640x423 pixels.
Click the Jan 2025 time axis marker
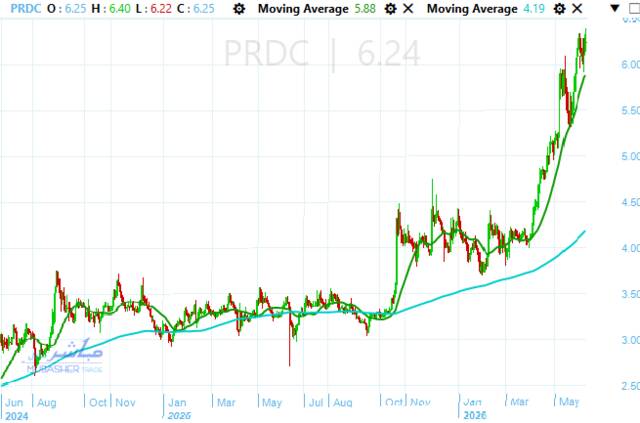178,409
